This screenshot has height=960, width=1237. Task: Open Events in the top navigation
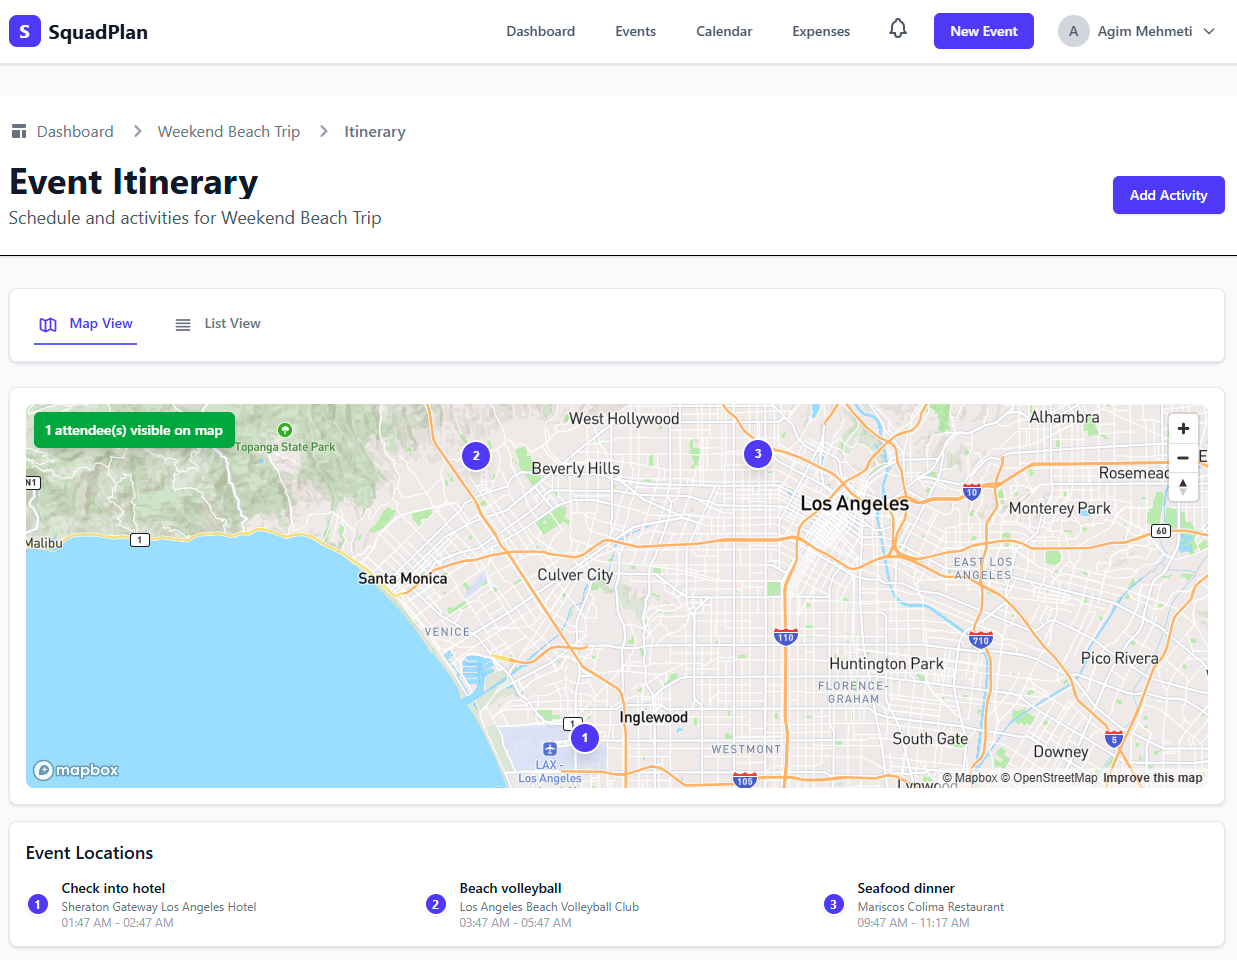[635, 31]
